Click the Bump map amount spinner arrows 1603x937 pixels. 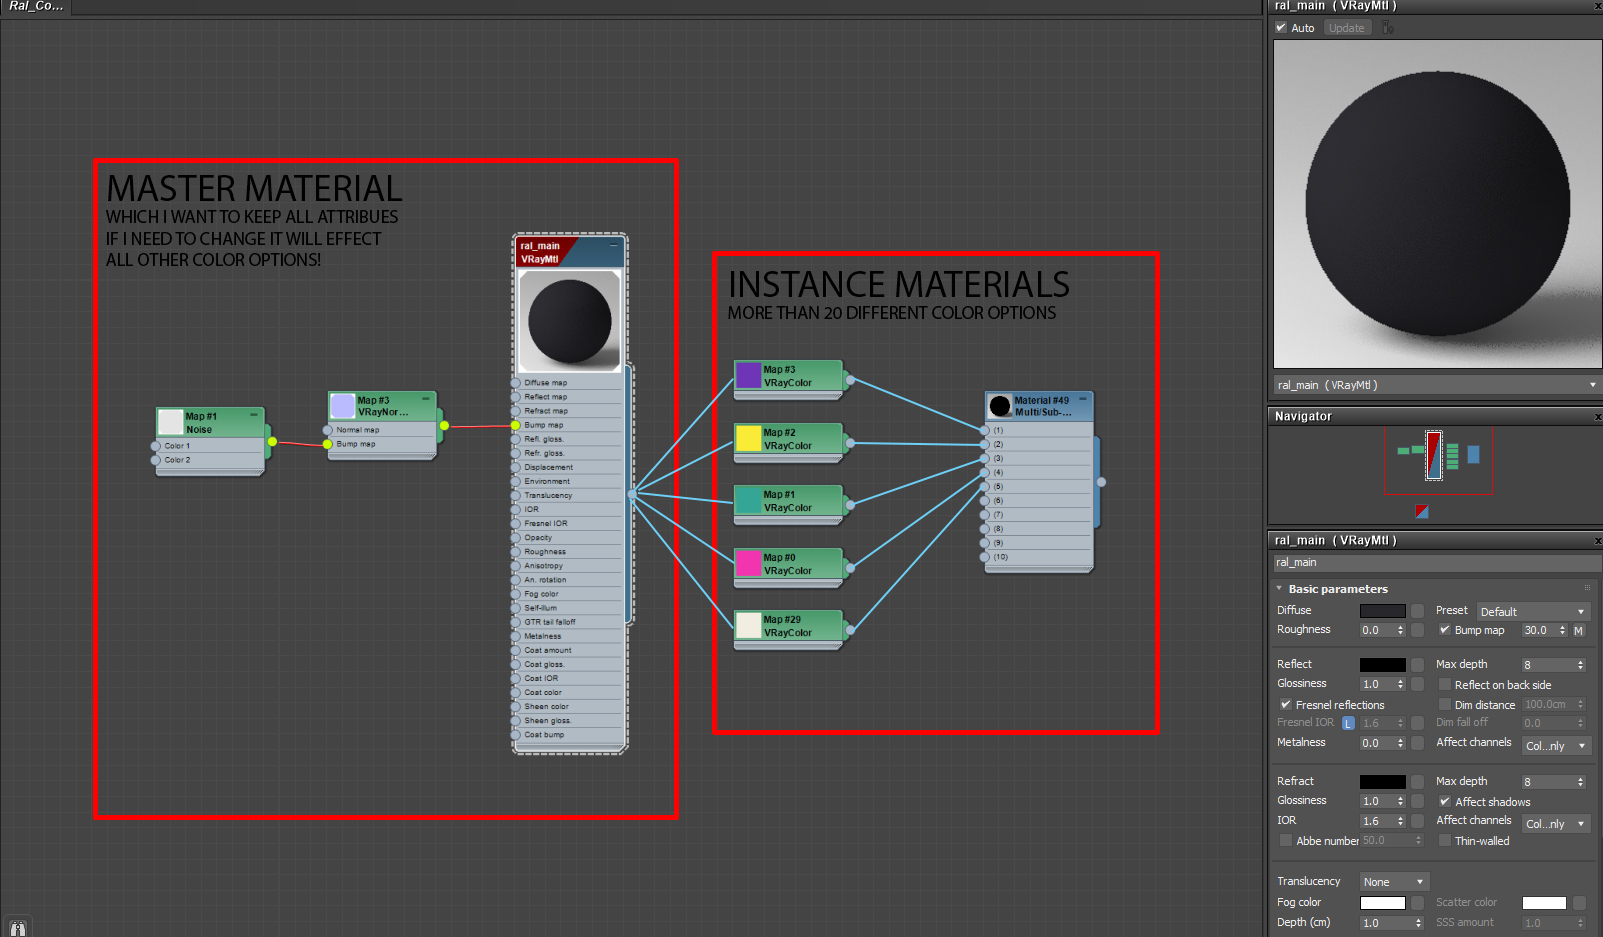(1562, 630)
